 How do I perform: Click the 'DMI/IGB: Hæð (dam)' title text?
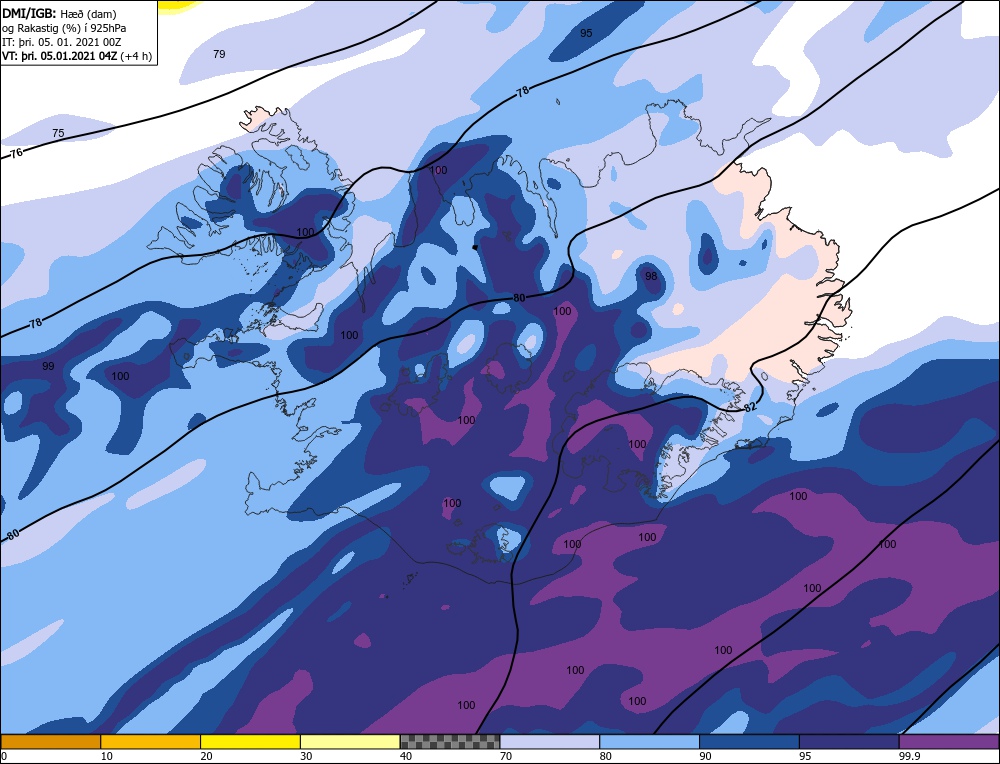pos(59,14)
